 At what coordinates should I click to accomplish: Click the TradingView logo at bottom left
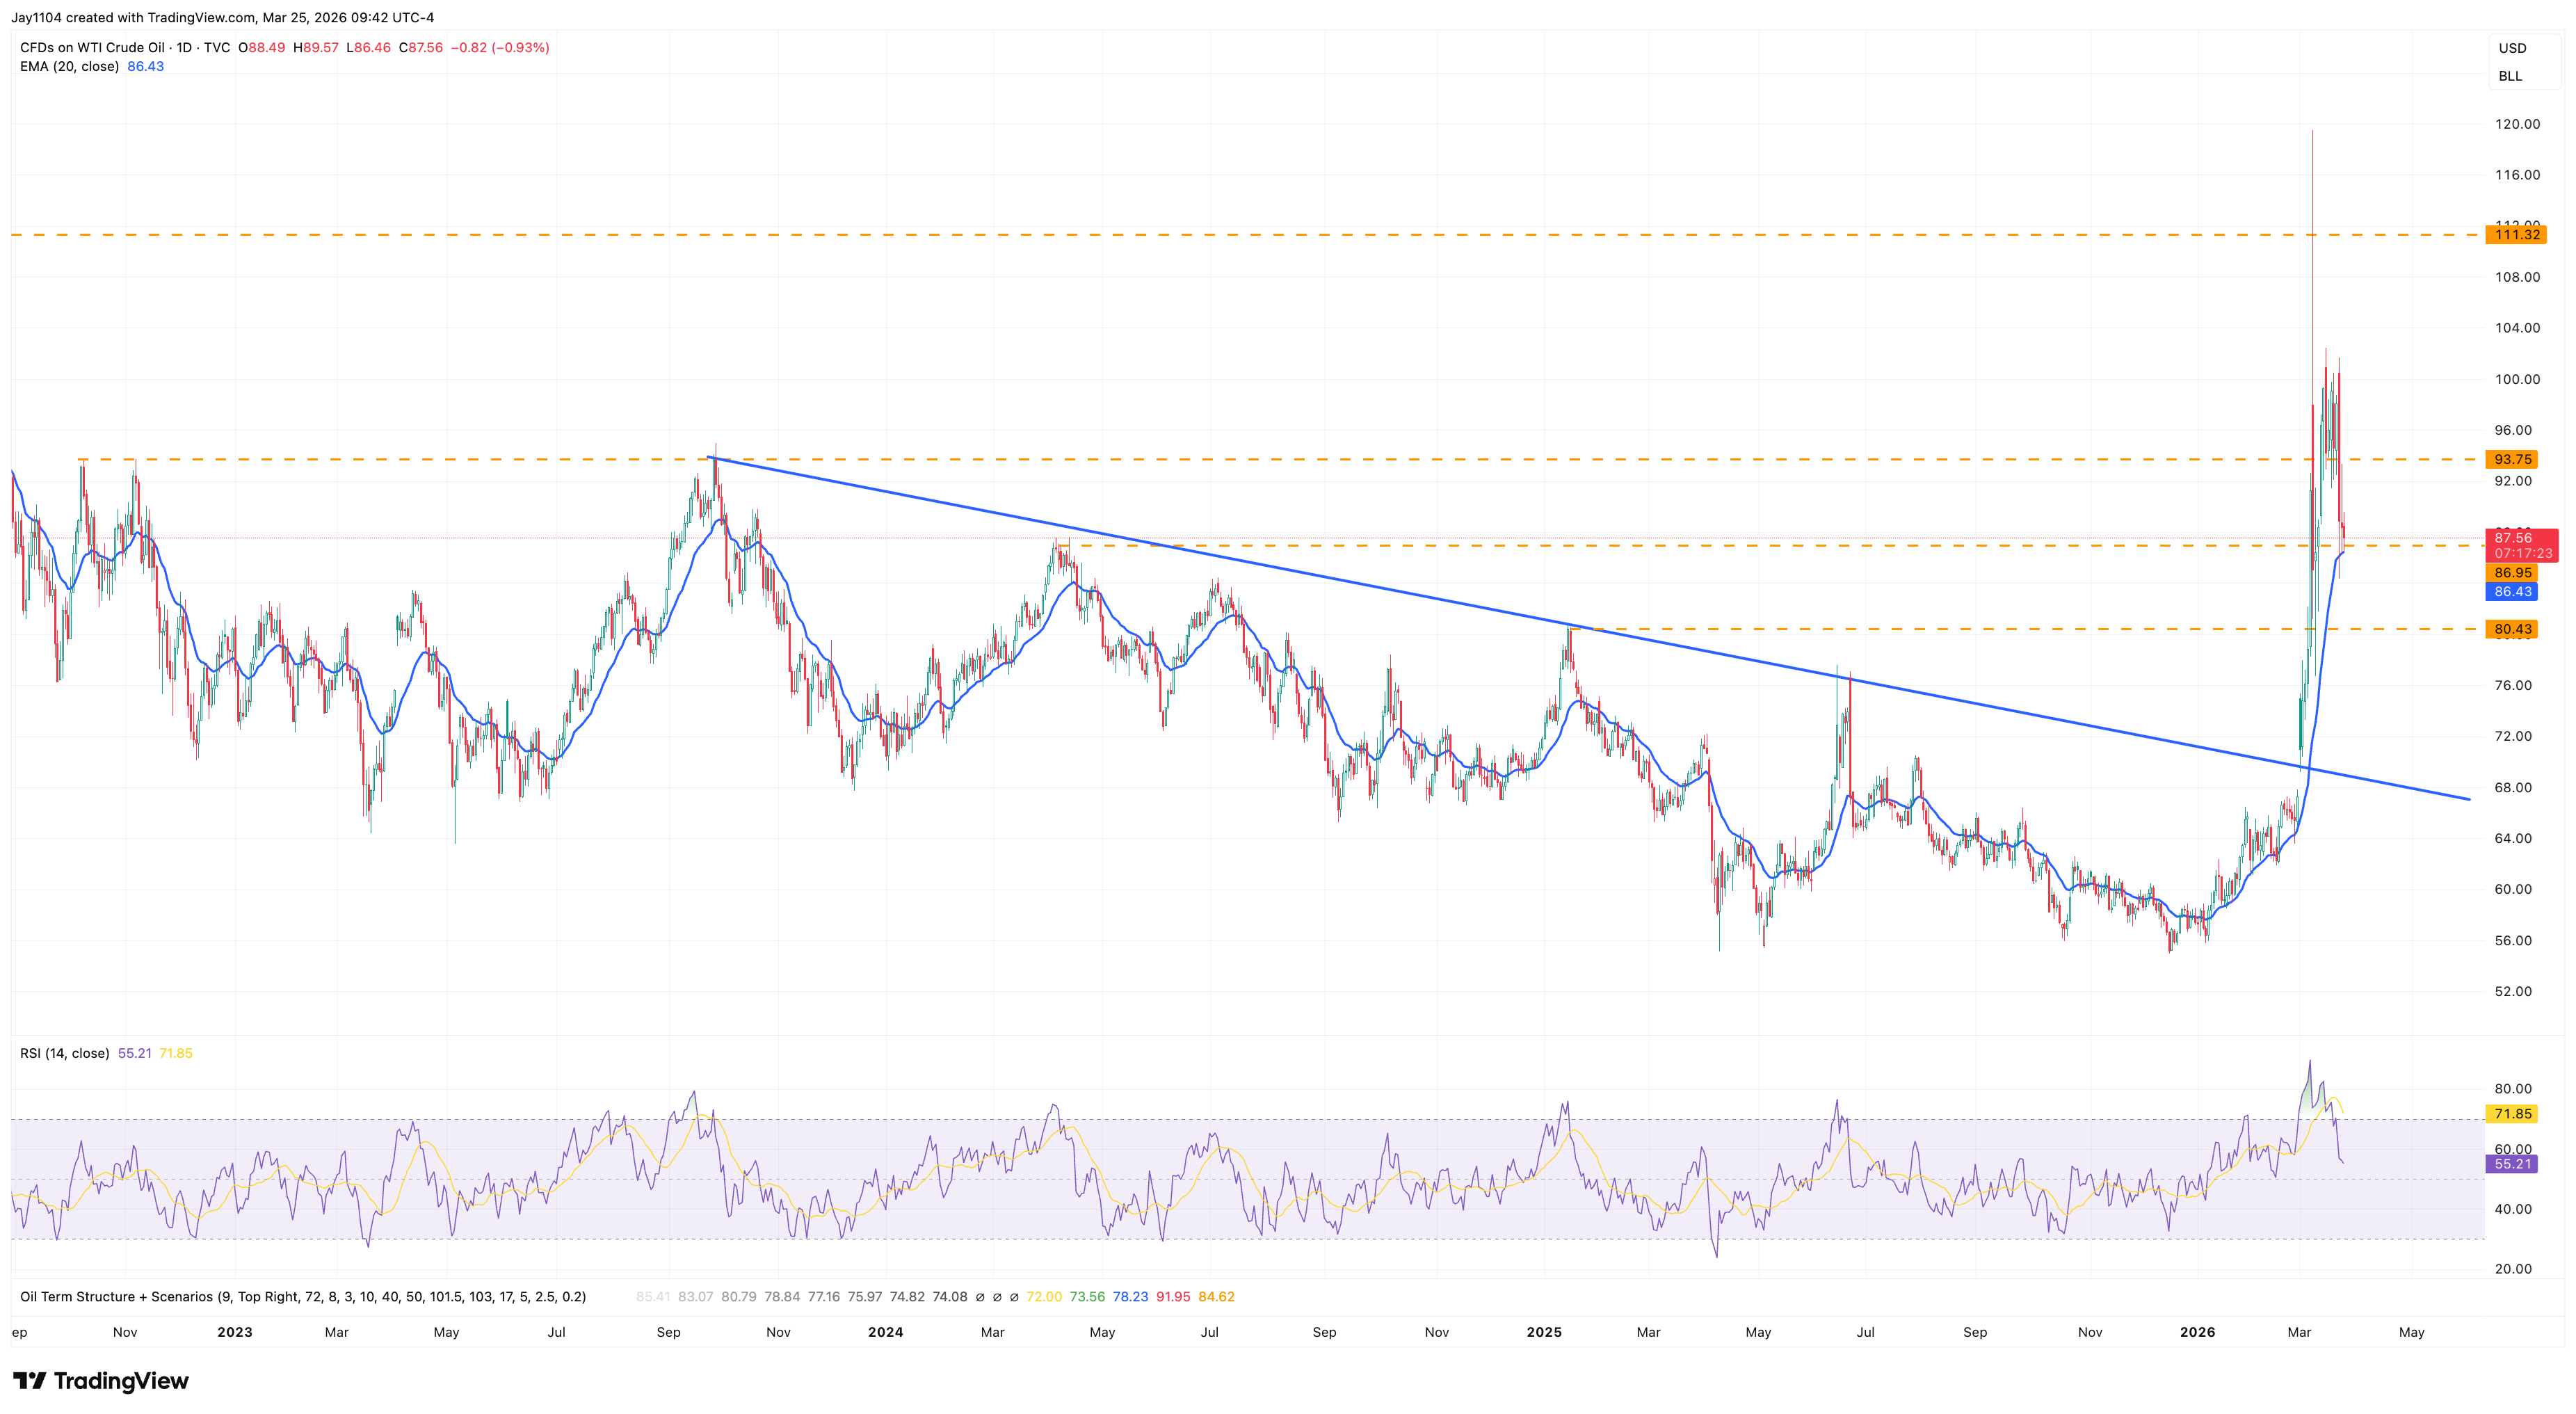tap(100, 1380)
